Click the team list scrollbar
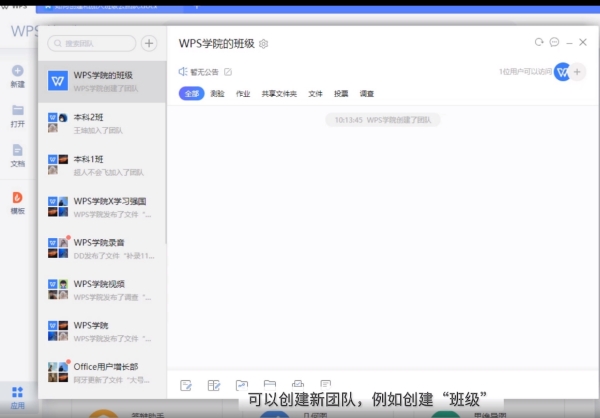The width and height of the screenshot is (600, 418). click(165, 153)
